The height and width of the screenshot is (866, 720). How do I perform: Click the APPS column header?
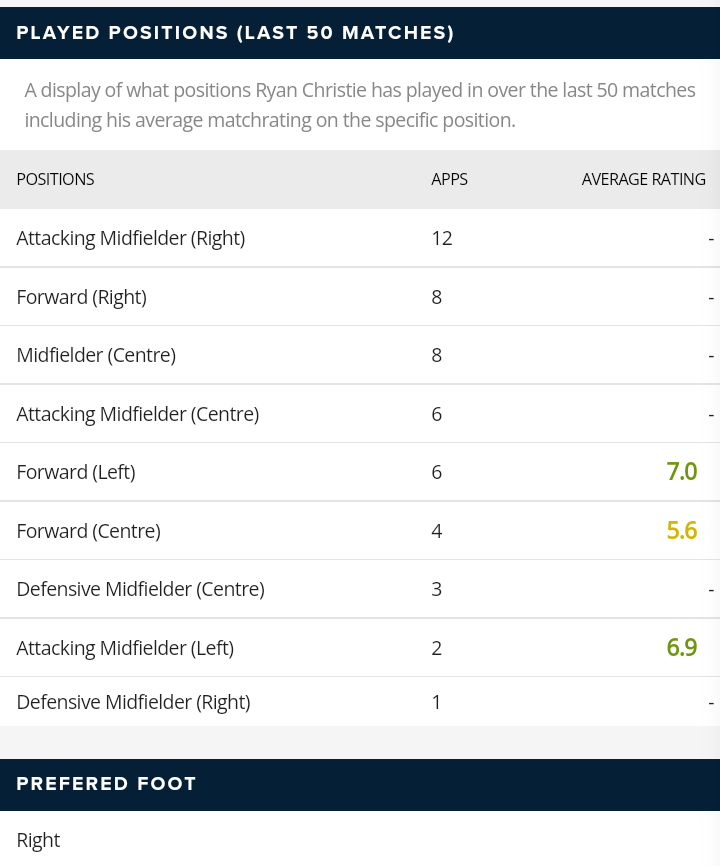(x=449, y=179)
